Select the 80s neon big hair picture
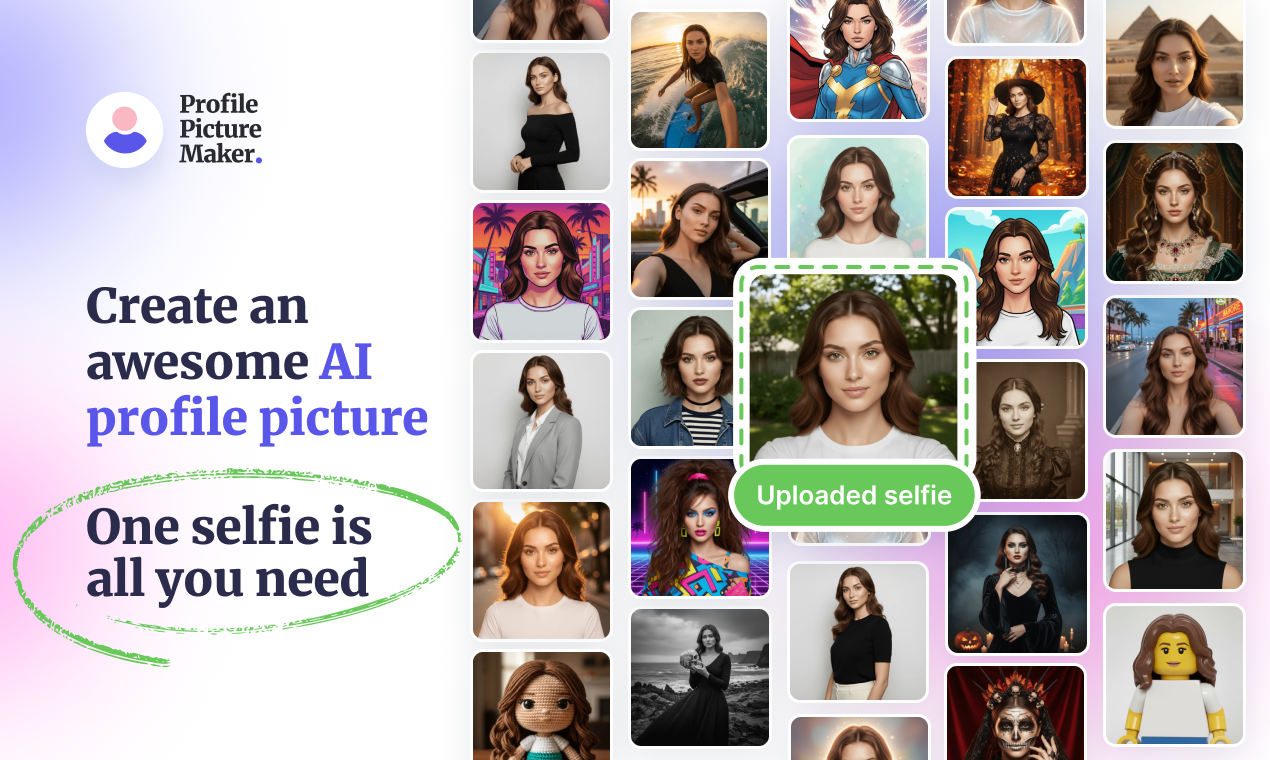The width and height of the screenshot is (1270, 760). (699, 527)
